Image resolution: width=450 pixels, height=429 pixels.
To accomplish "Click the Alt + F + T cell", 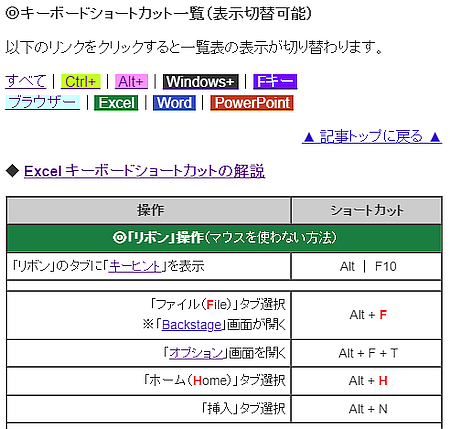I will [367, 353].
